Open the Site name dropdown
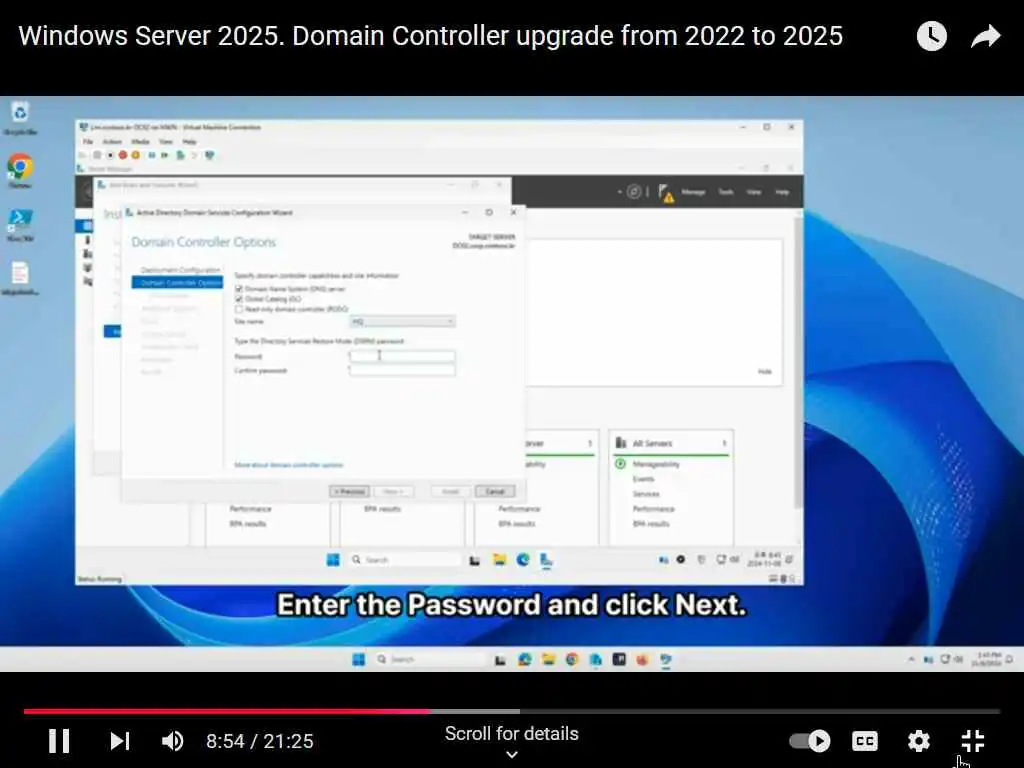Viewport: 1024px width, 768px height. 402,321
